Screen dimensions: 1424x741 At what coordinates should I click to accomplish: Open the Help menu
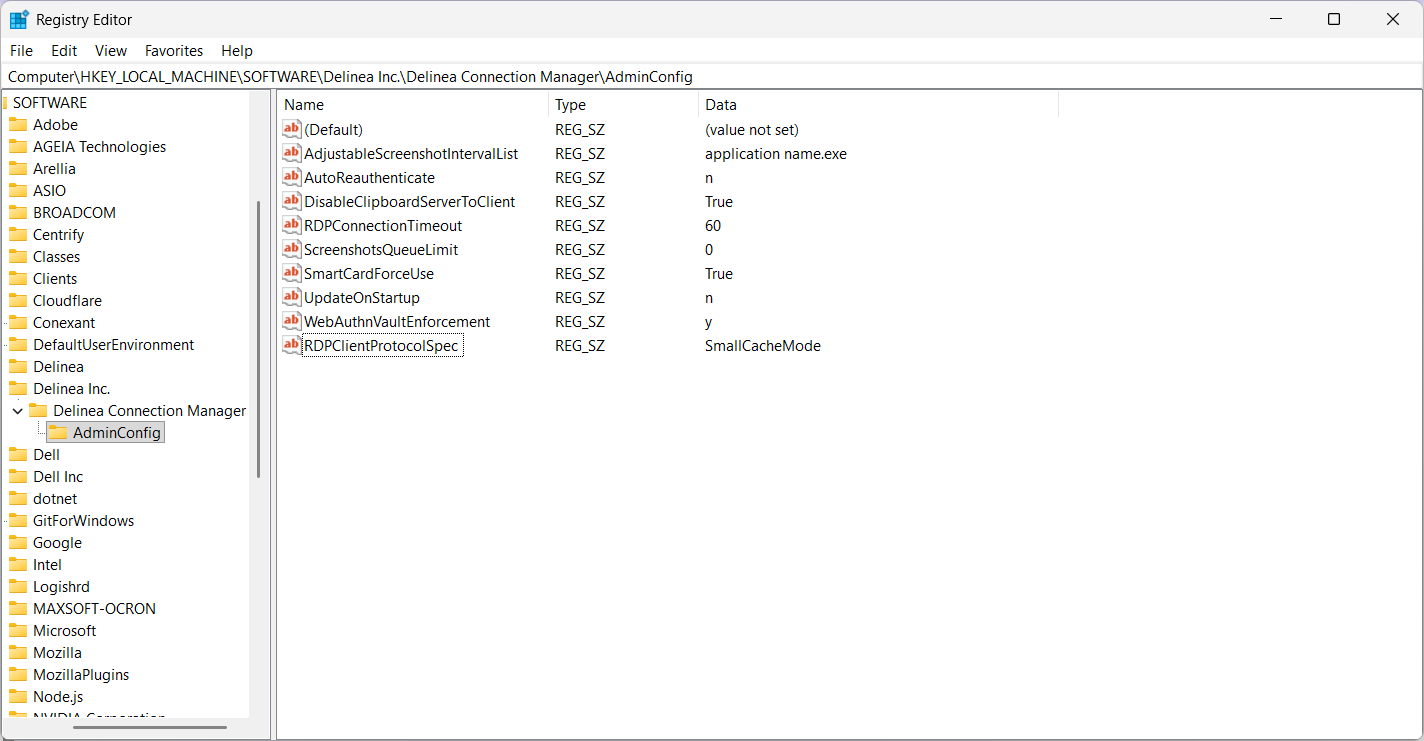point(237,51)
